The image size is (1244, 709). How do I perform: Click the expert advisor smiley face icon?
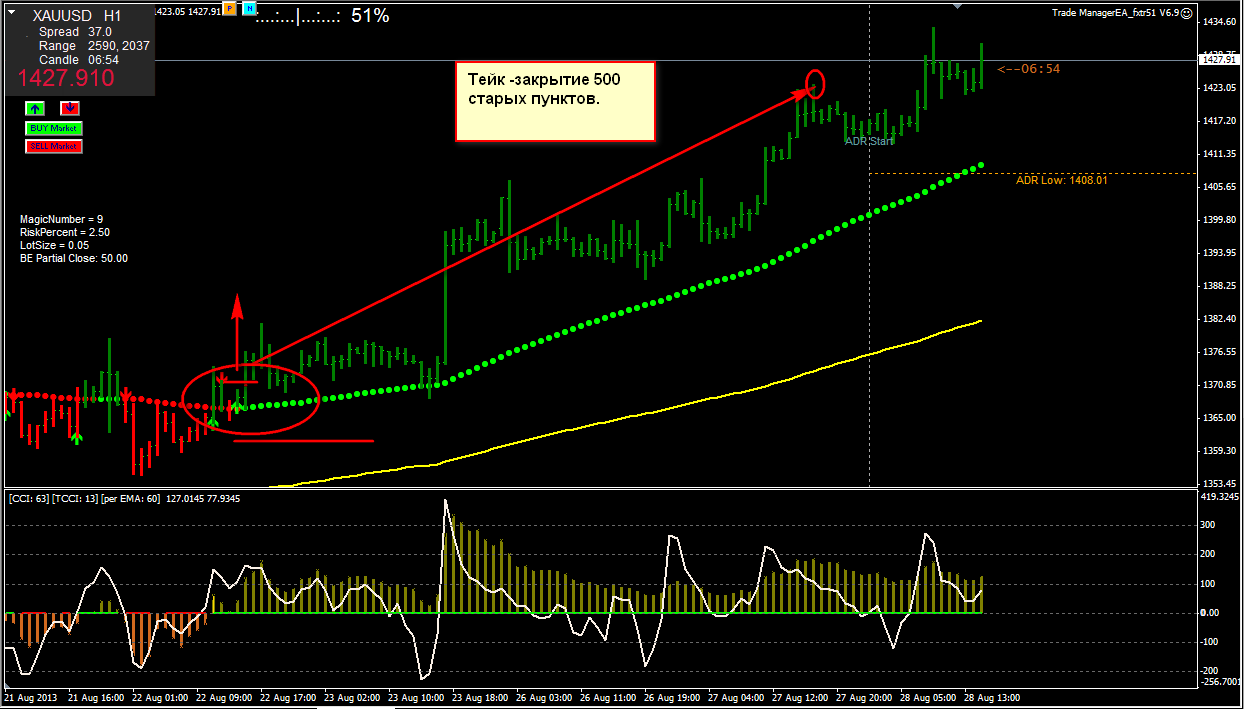click(1186, 13)
